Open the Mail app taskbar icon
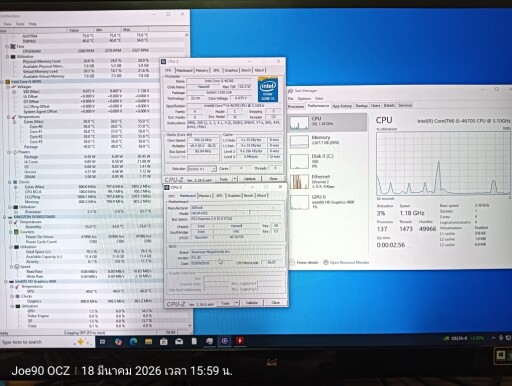 [179, 341]
